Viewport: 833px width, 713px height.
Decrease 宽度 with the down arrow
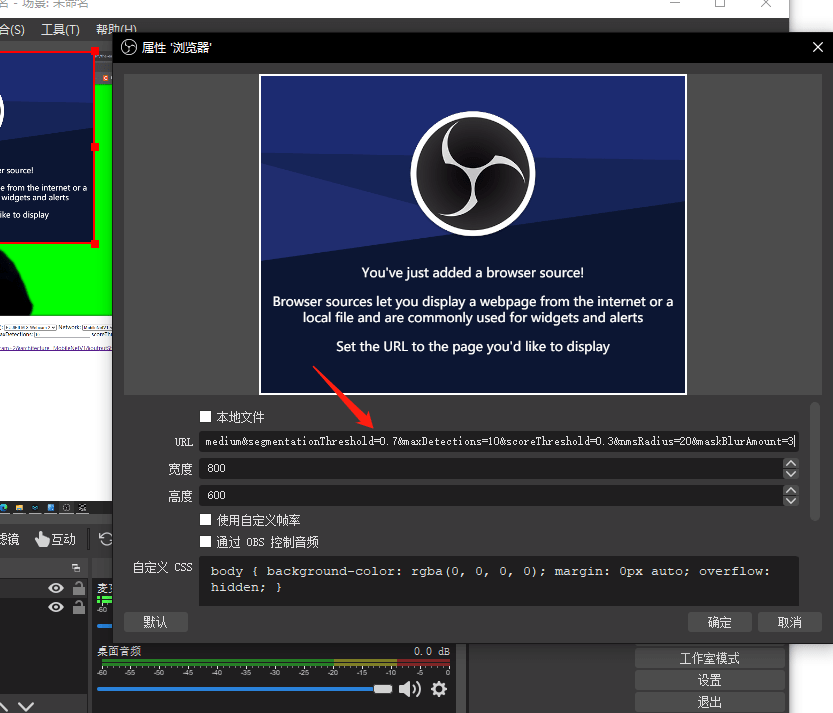click(790, 473)
